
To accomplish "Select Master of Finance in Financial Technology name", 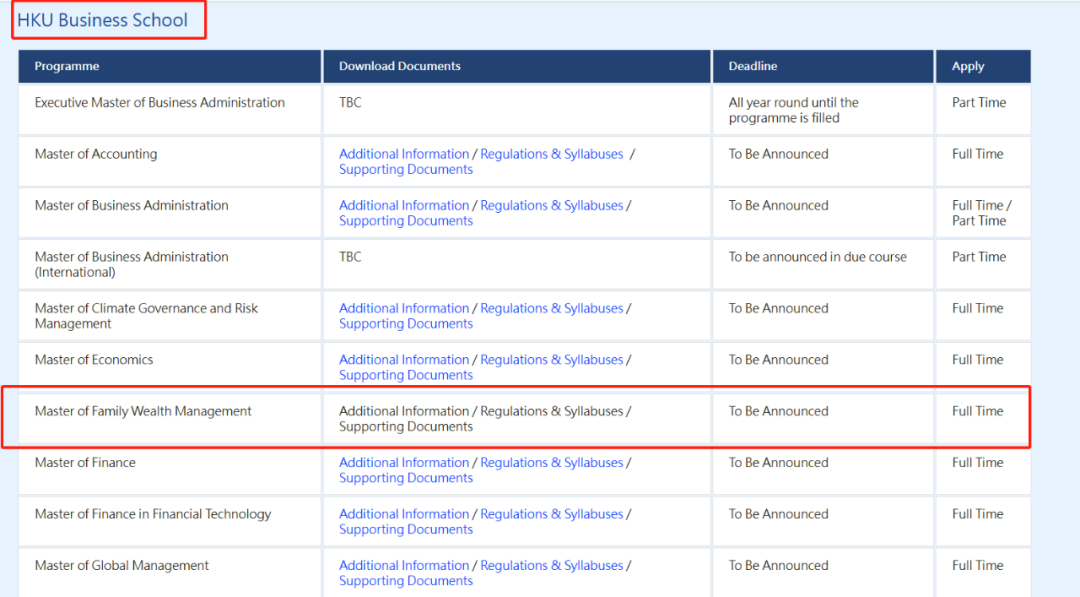I will point(153,514).
